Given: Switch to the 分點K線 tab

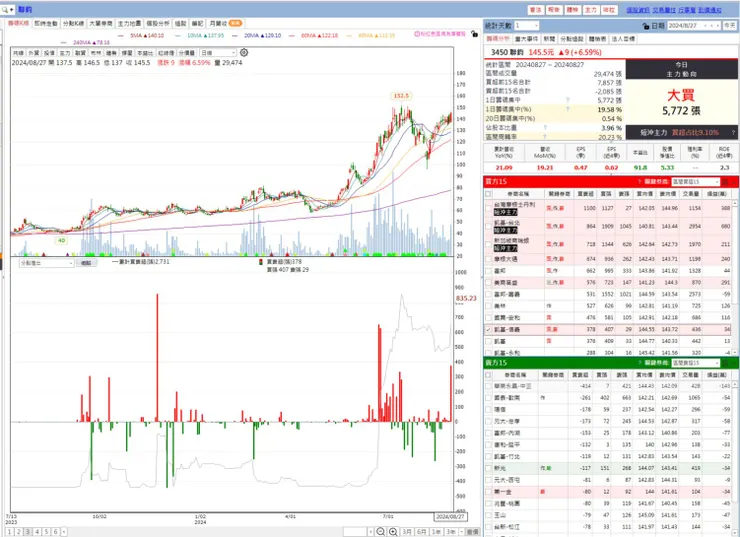Looking at the screenshot, I should [73, 23].
